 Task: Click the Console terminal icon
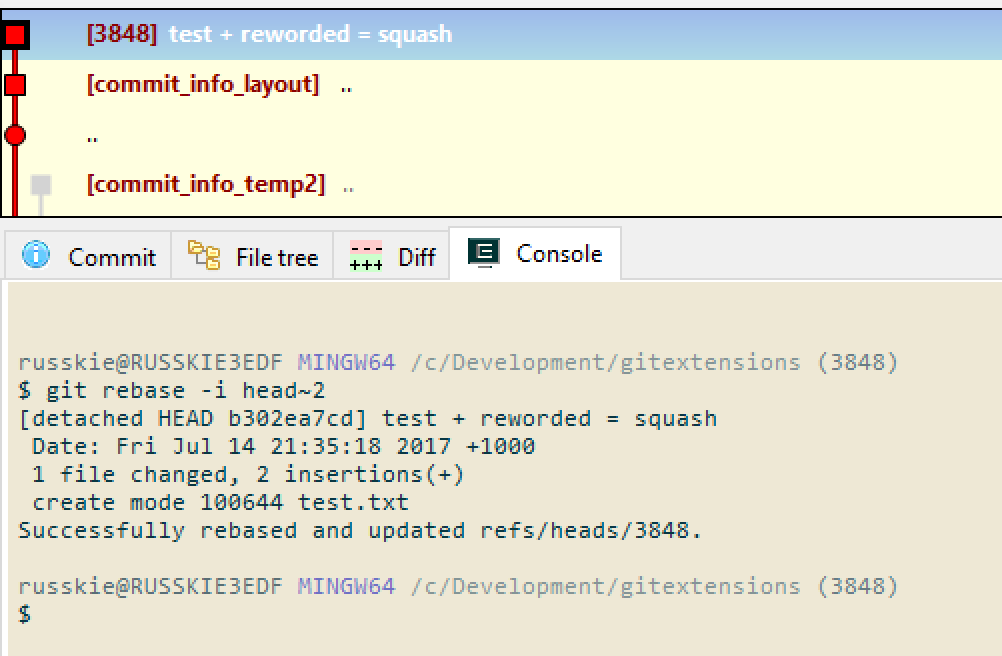(x=482, y=253)
